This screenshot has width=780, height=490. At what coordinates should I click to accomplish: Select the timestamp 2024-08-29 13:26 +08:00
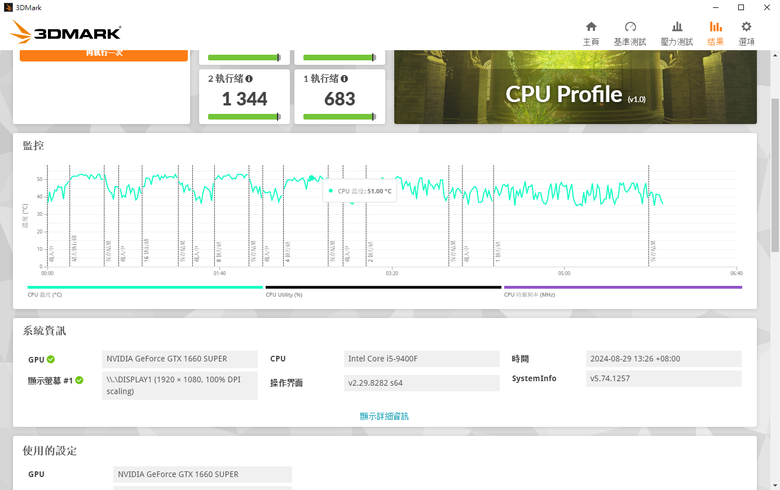point(664,359)
